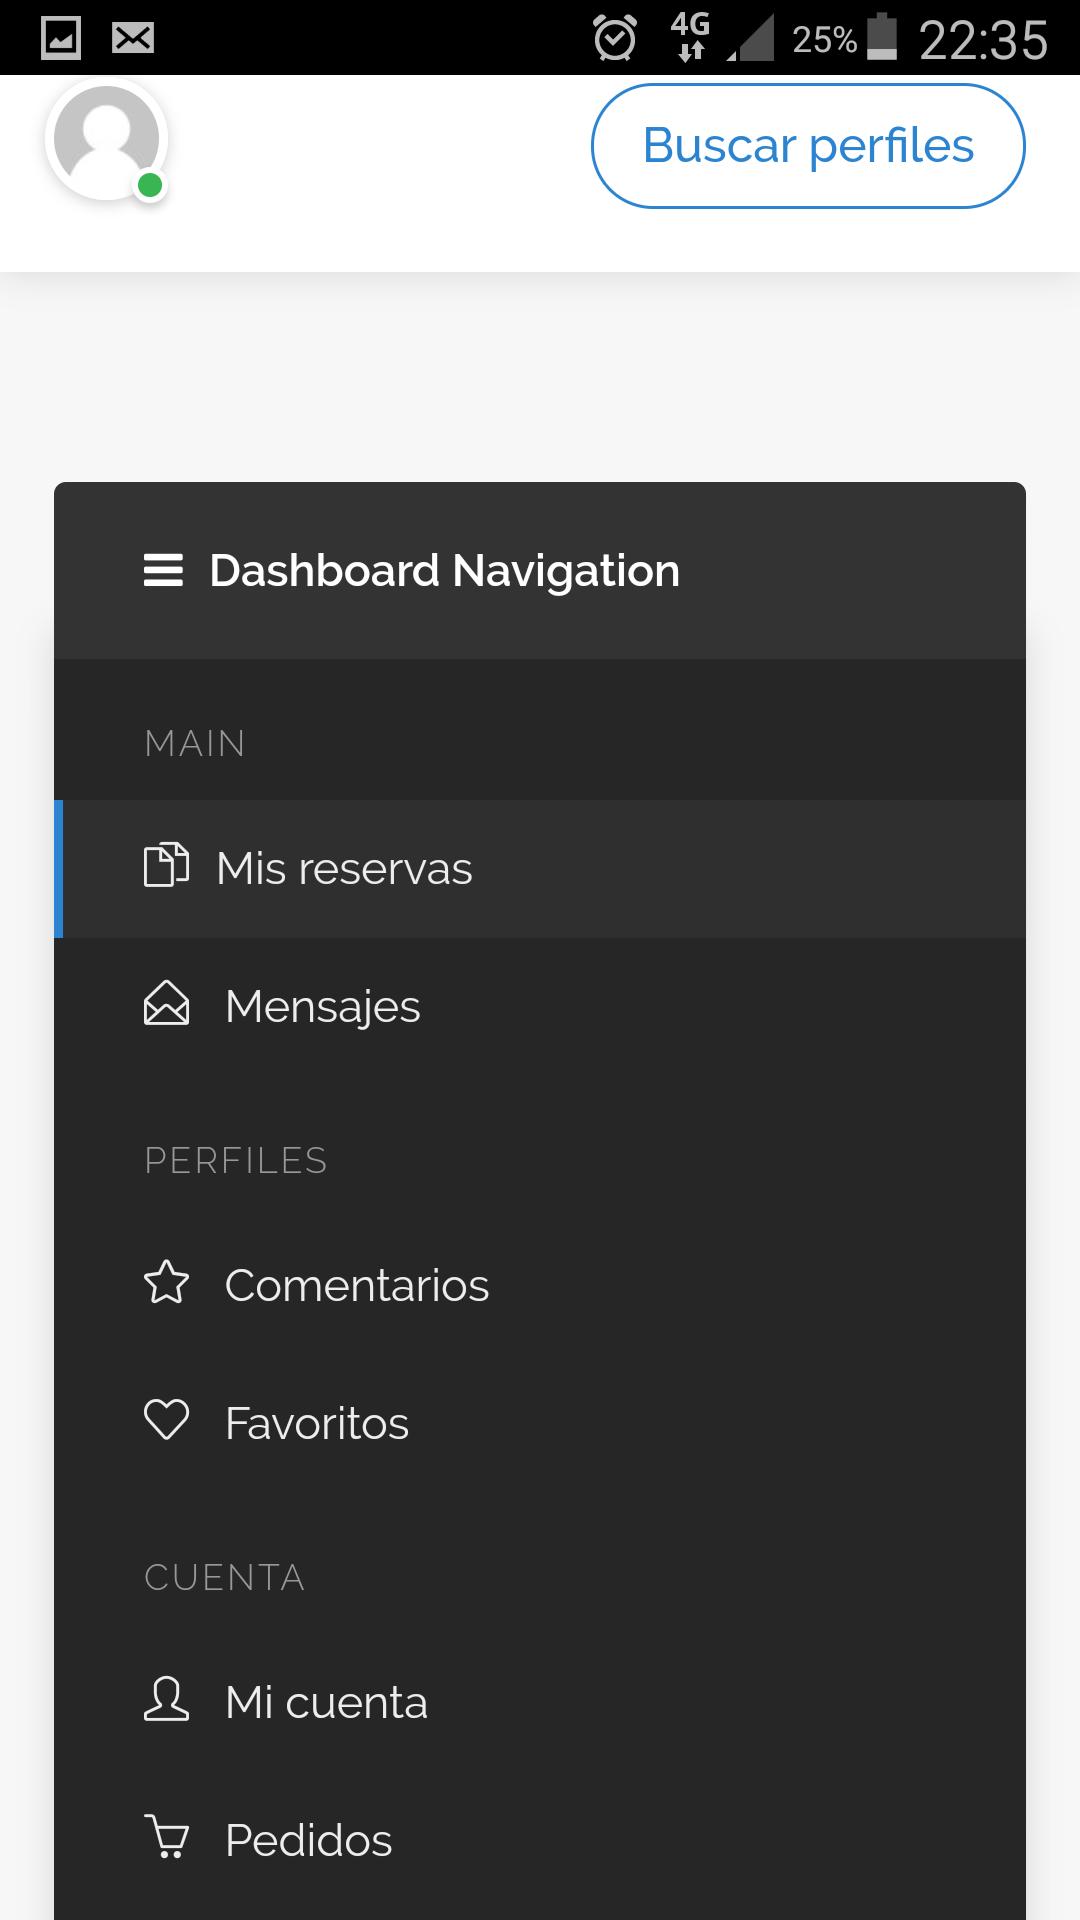Tap the mail notification status icon
The image size is (1080, 1920).
[133, 39]
